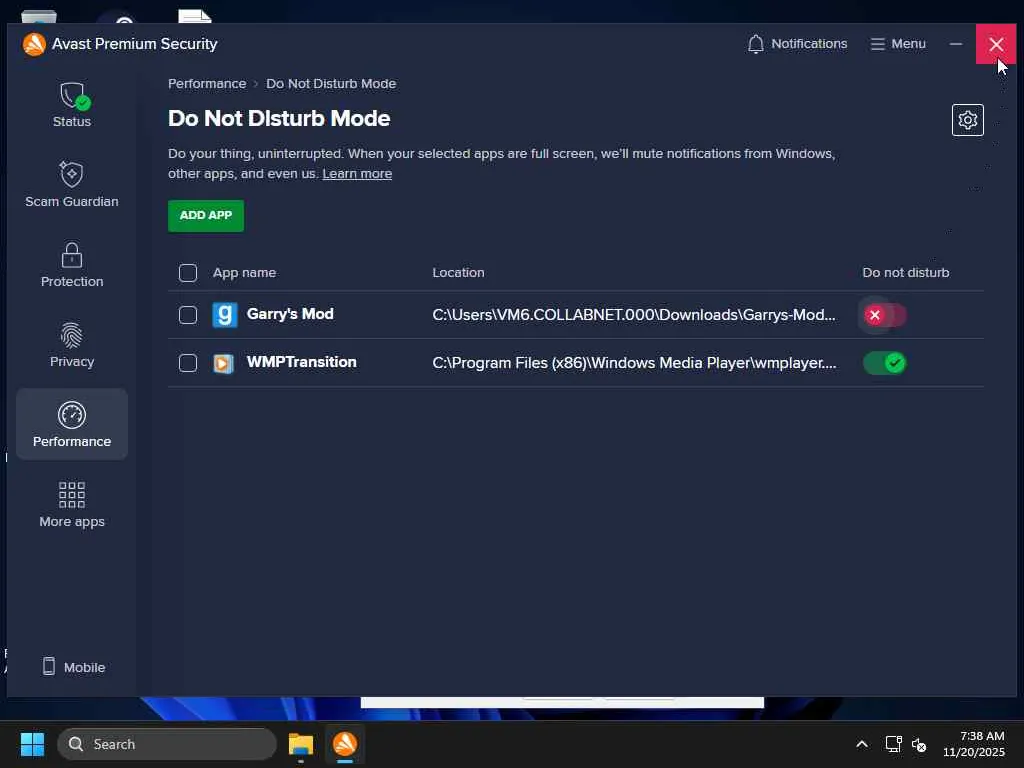Image resolution: width=1024 pixels, height=768 pixels.
Task: Select the Performance sidebar item
Action: click(x=72, y=424)
